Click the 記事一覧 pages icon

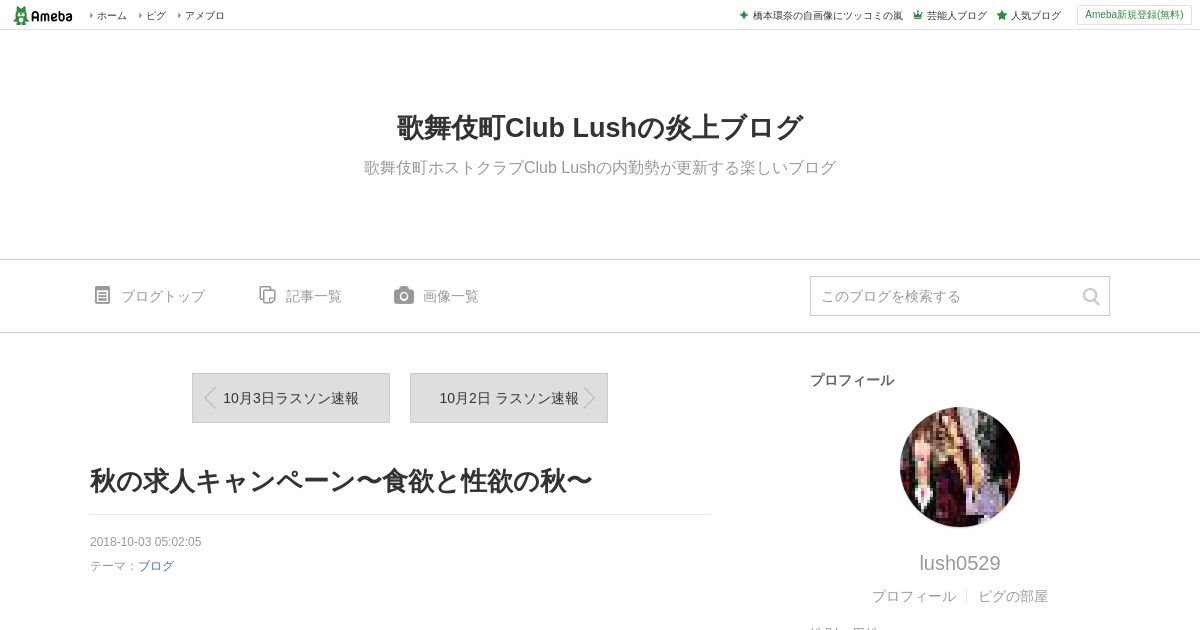(x=267, y=295)
